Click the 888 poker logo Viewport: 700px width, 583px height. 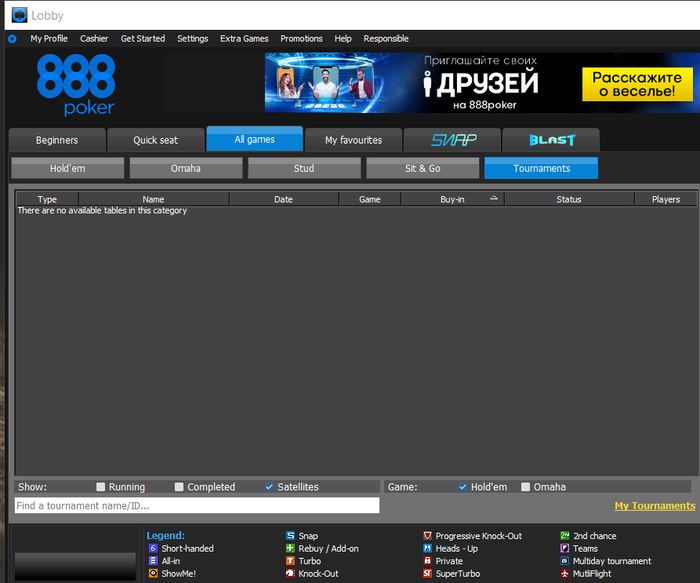click(x=76, y=85)
